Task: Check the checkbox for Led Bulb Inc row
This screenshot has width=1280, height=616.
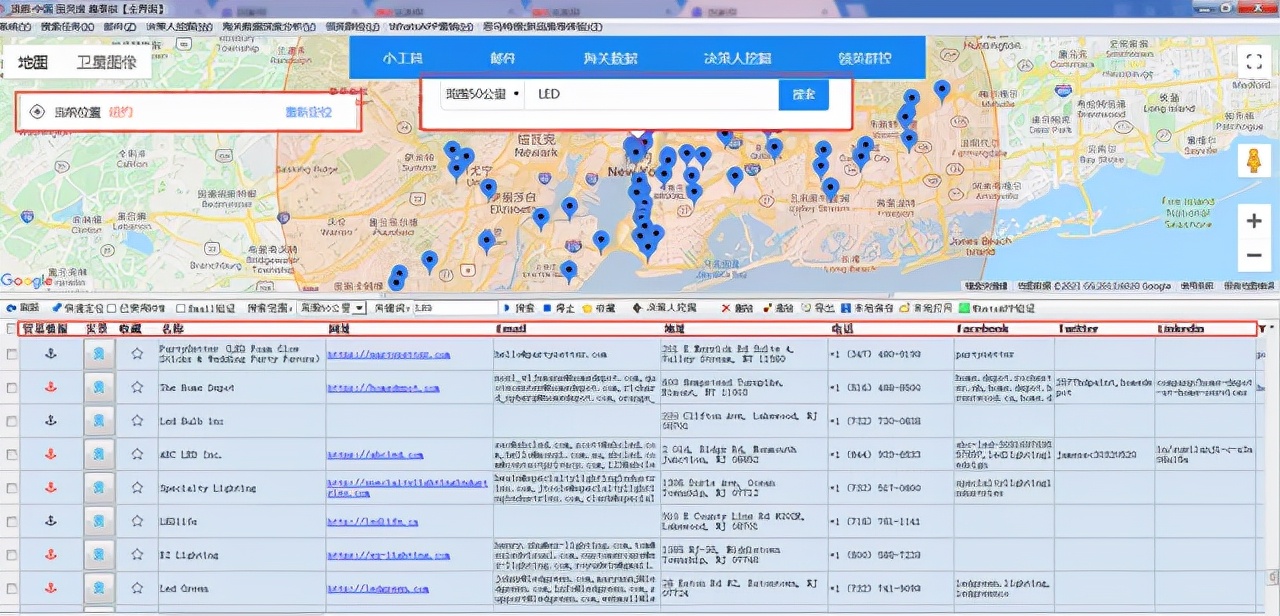Action: click(11, 421)
